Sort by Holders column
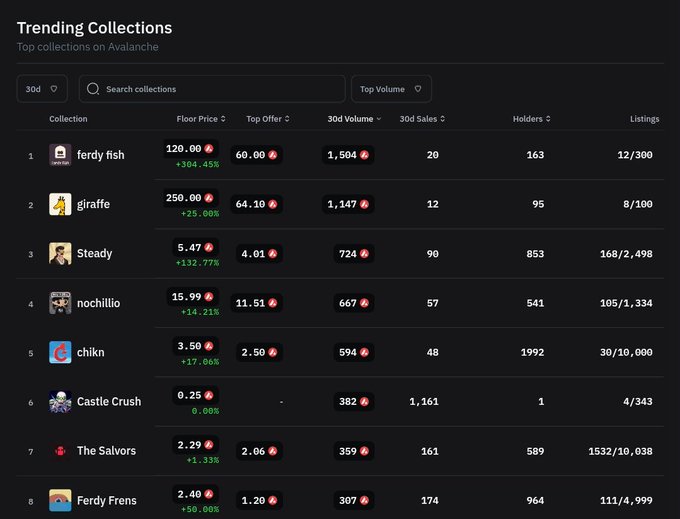Image resolution: width=680 pixels, height=519 pixels. coord(531,119)
